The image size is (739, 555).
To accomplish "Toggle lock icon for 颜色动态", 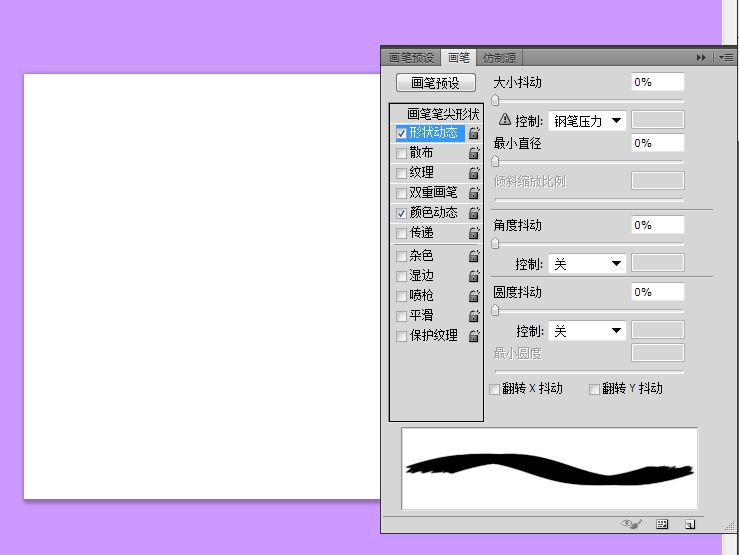I will click(x=474, y=213).
